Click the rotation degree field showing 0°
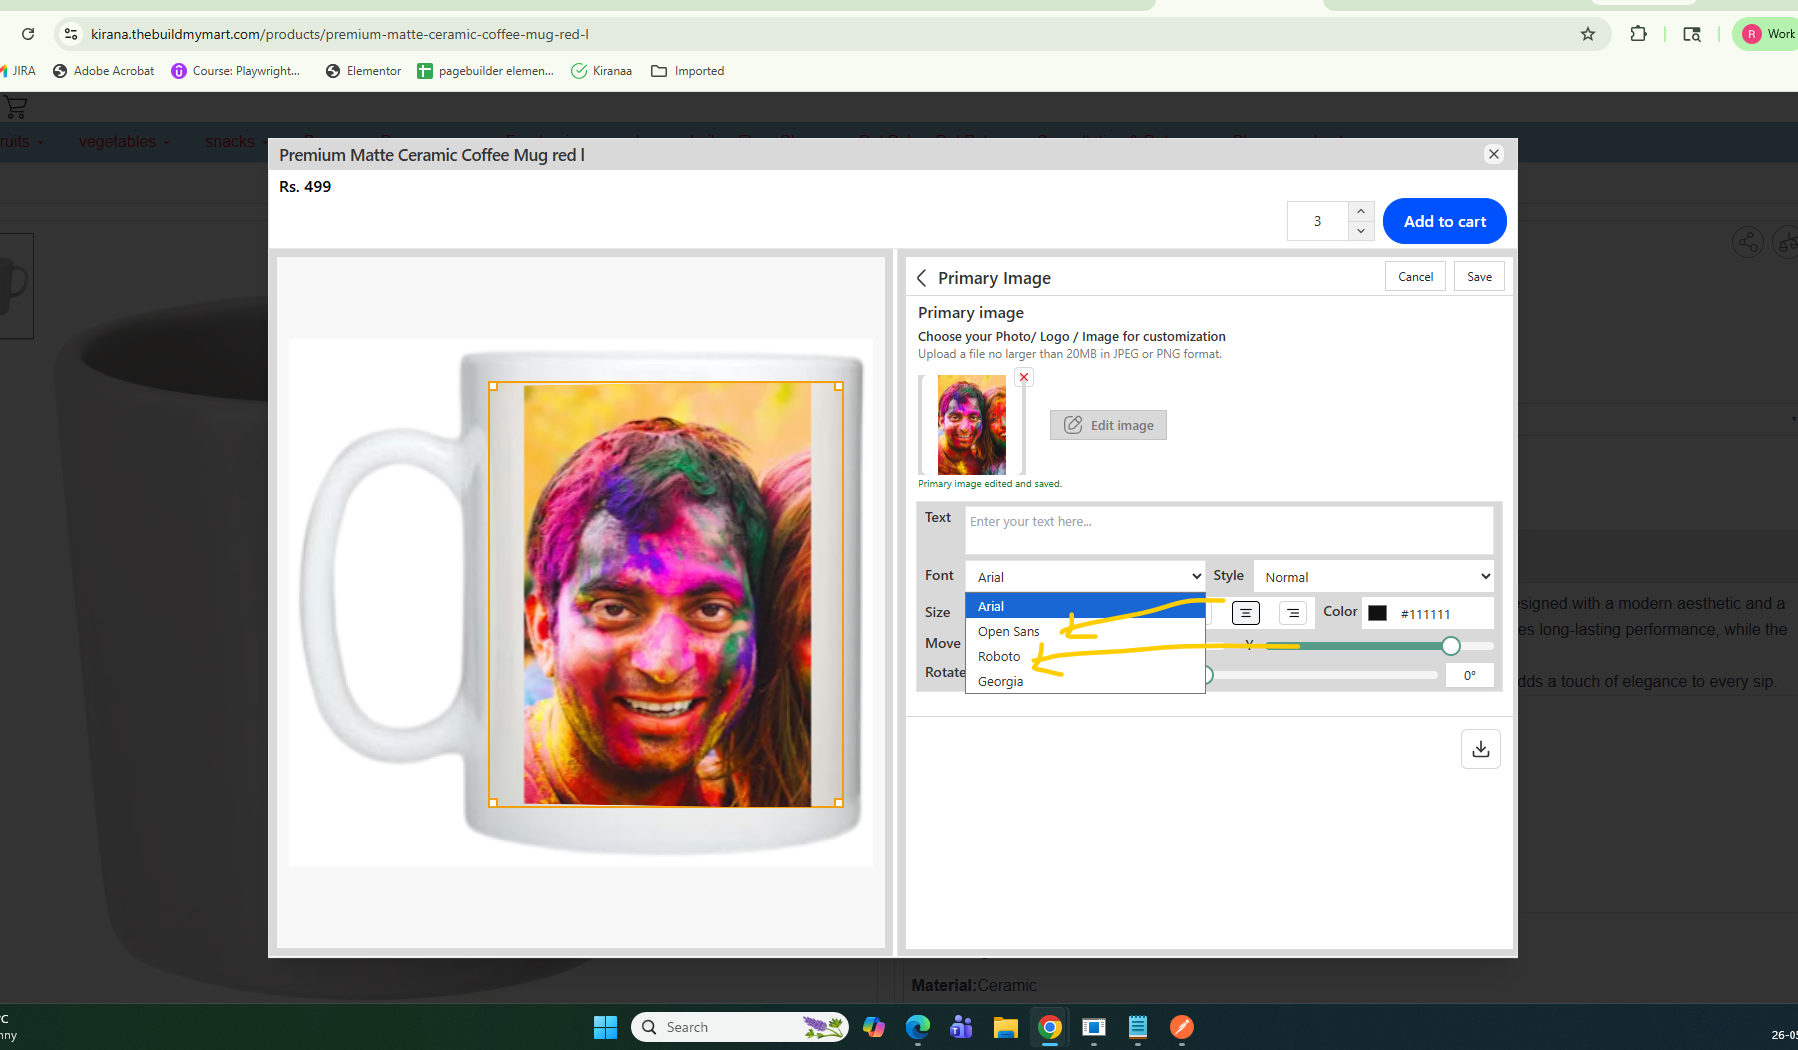 1470,675
